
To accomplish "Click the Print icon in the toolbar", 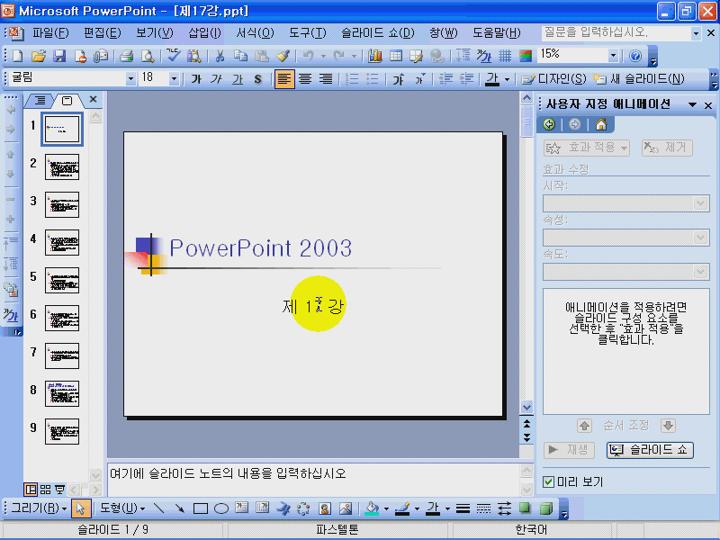I will (x=126, y=56).
